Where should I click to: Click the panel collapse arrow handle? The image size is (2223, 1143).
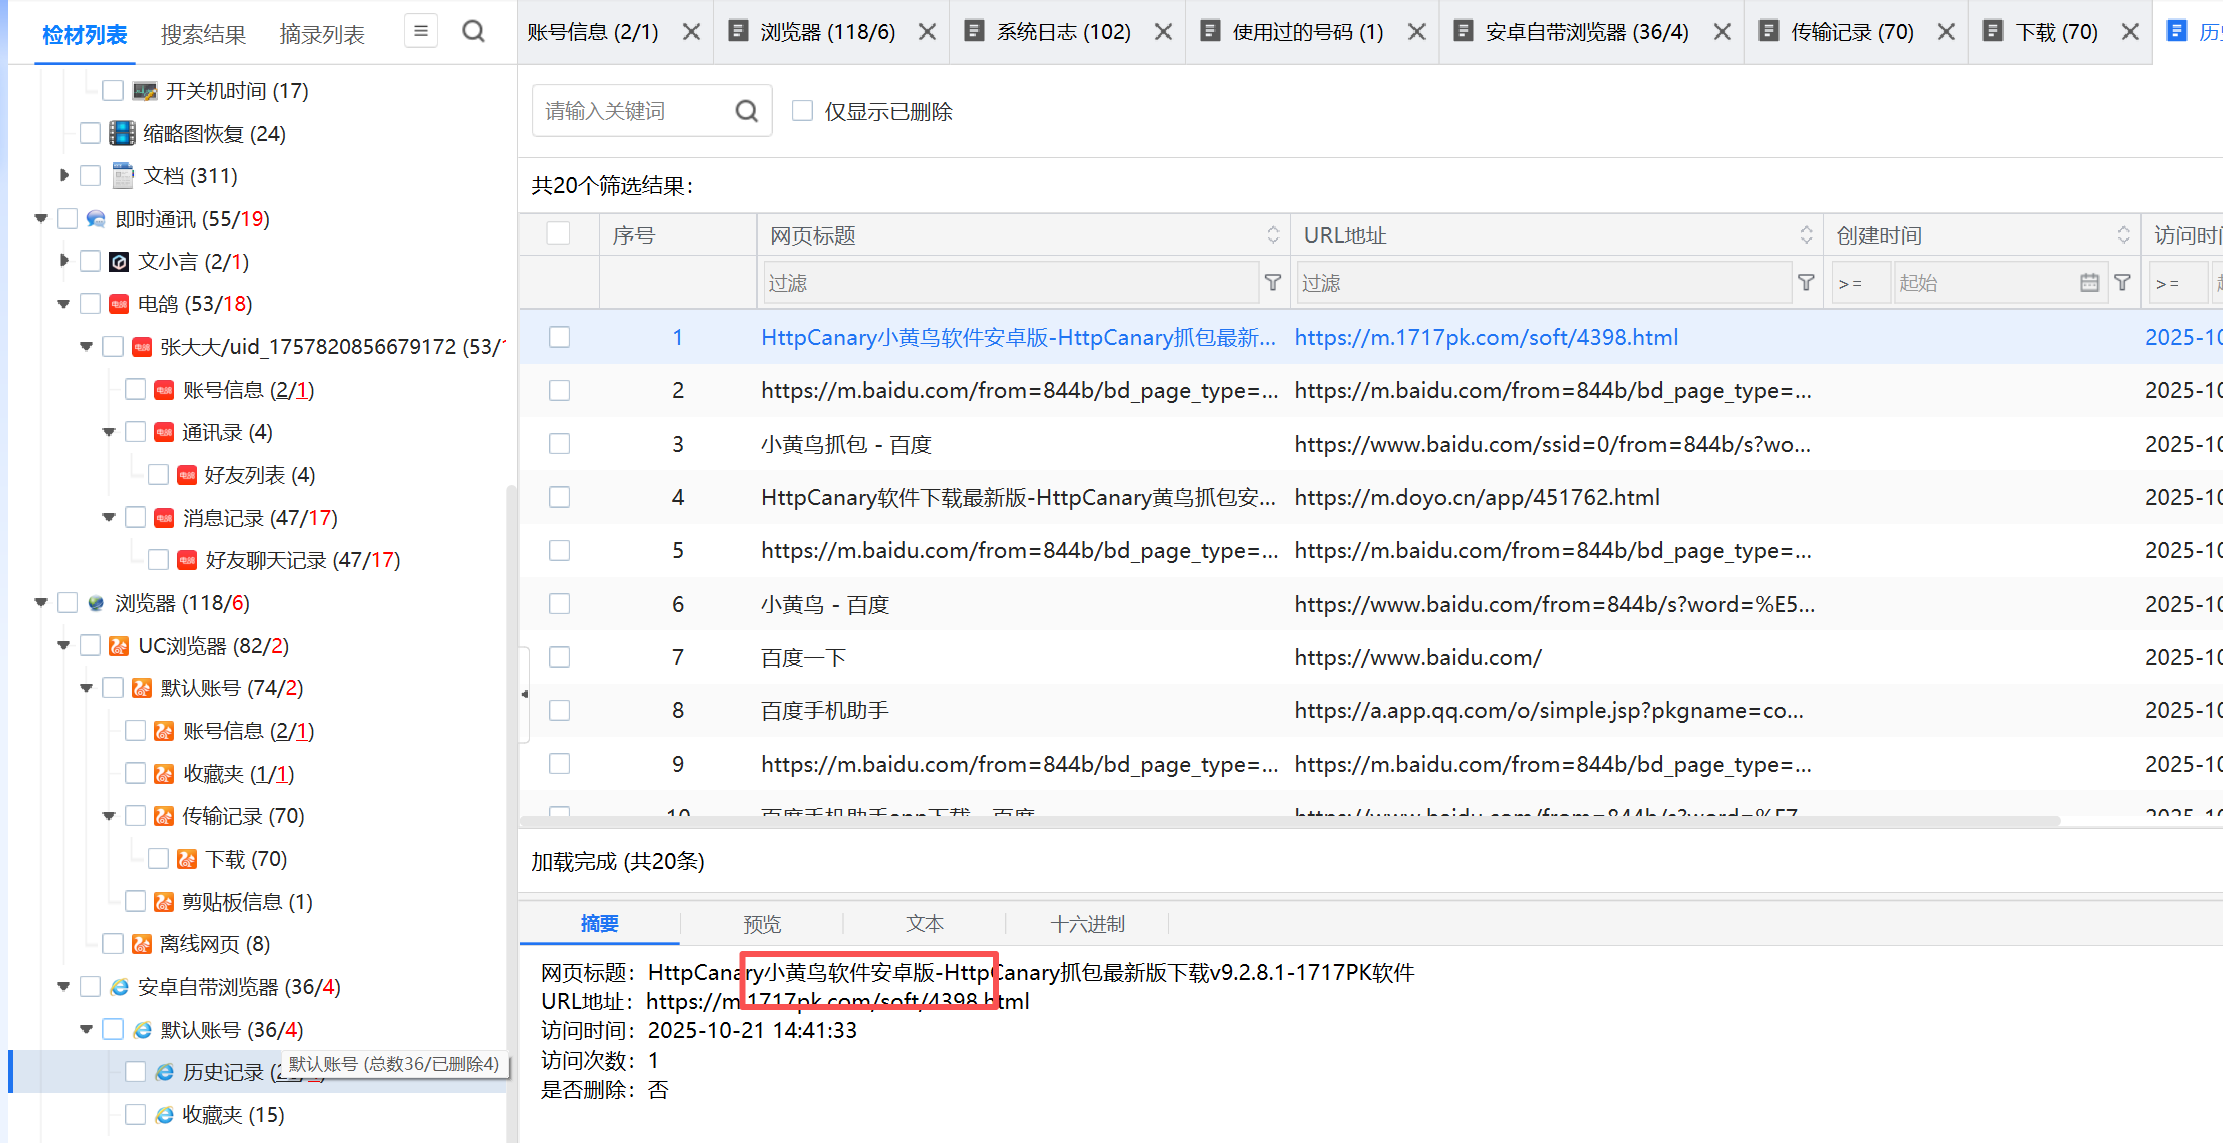[525, 694]
